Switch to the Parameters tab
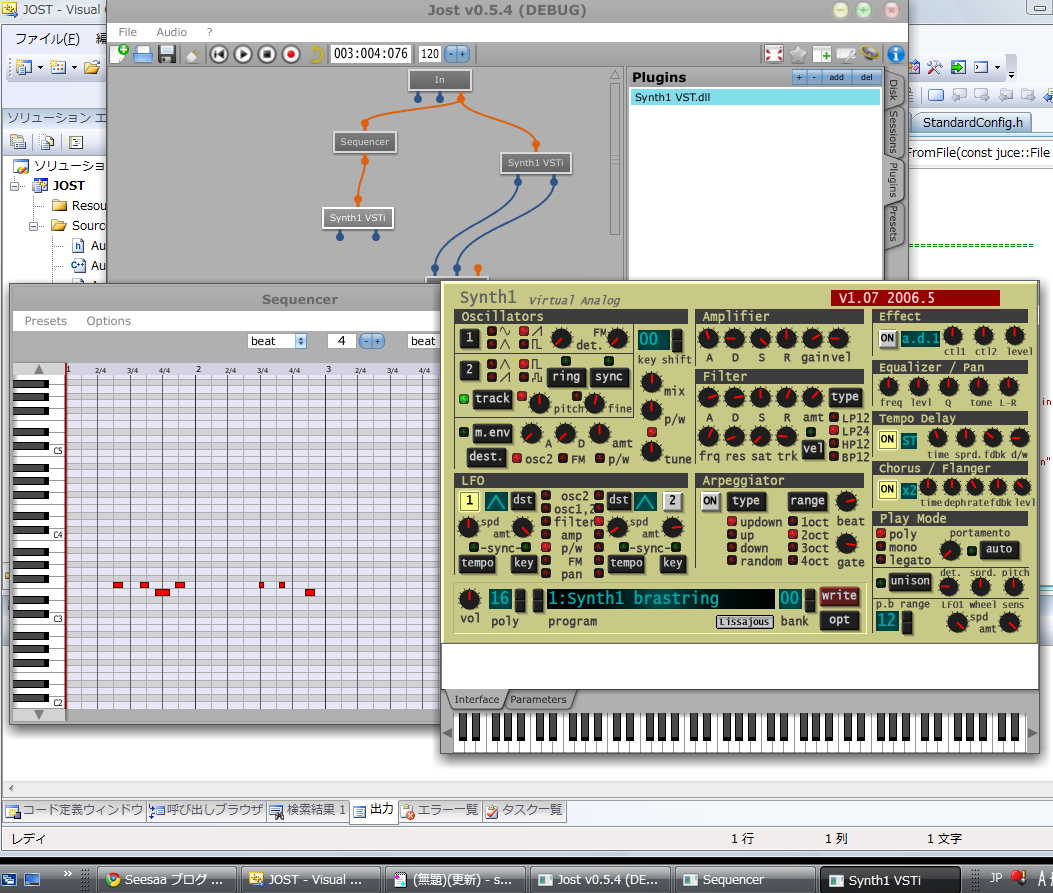The image size is (1053, 893). tap(538, 700)
